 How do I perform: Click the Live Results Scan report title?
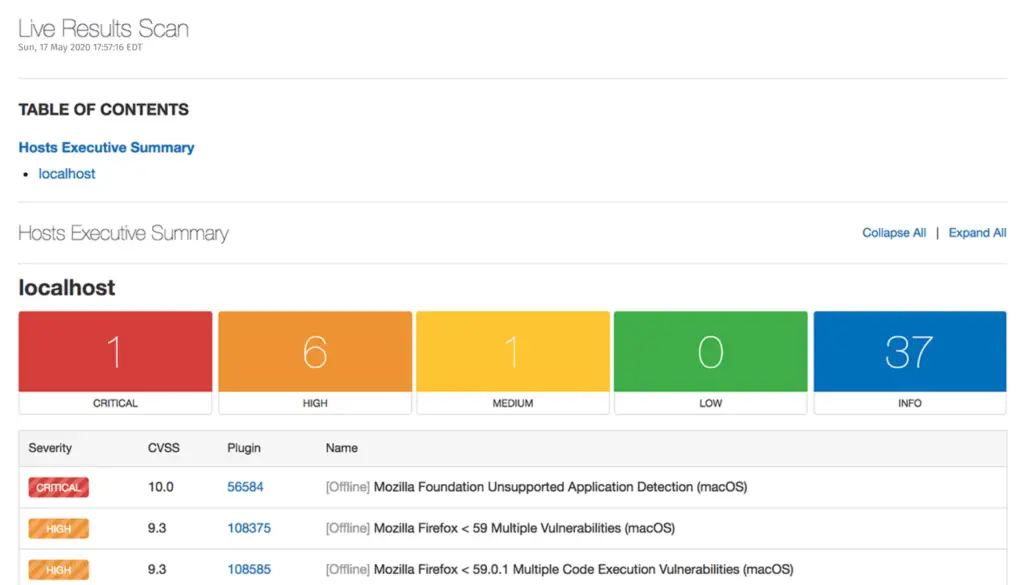(102, 28)
